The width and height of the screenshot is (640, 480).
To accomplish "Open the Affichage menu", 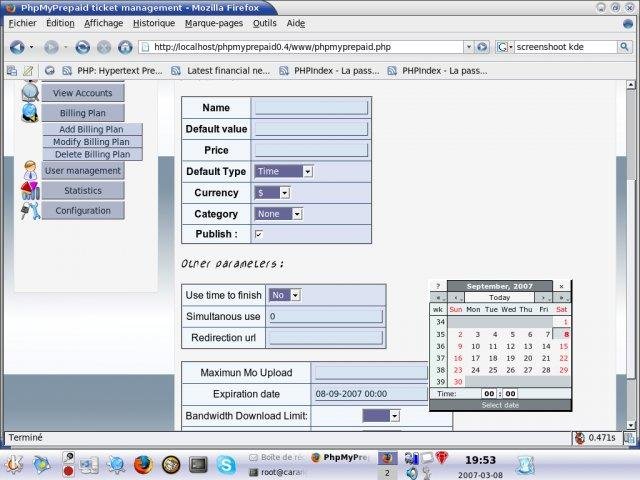I will (104, 23).
